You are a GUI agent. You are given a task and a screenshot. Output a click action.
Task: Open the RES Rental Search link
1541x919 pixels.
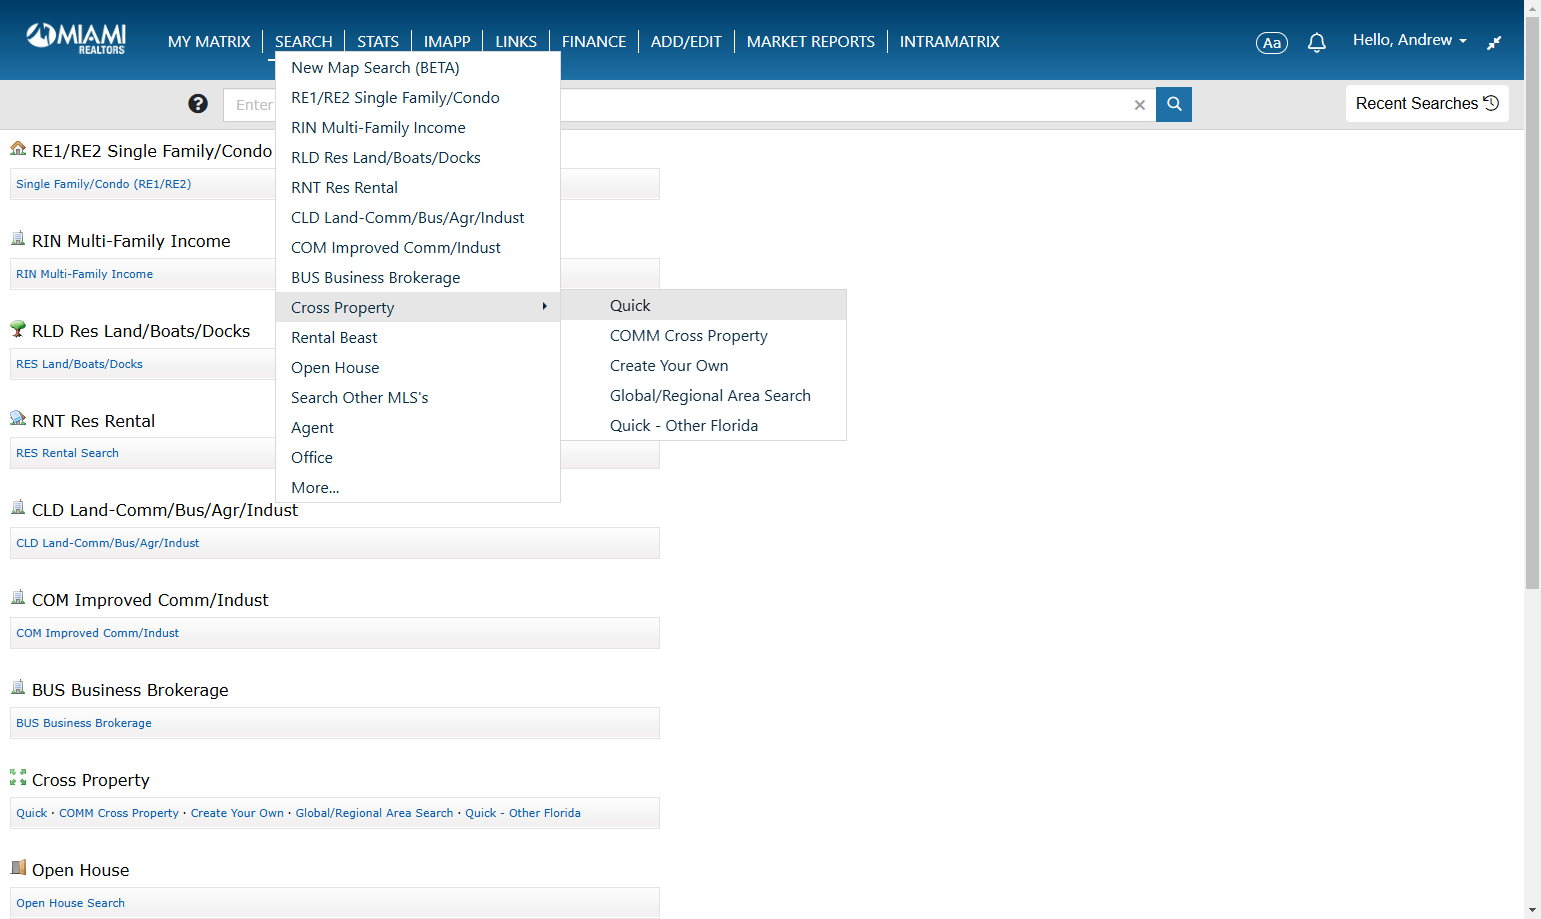coord(68,453)
